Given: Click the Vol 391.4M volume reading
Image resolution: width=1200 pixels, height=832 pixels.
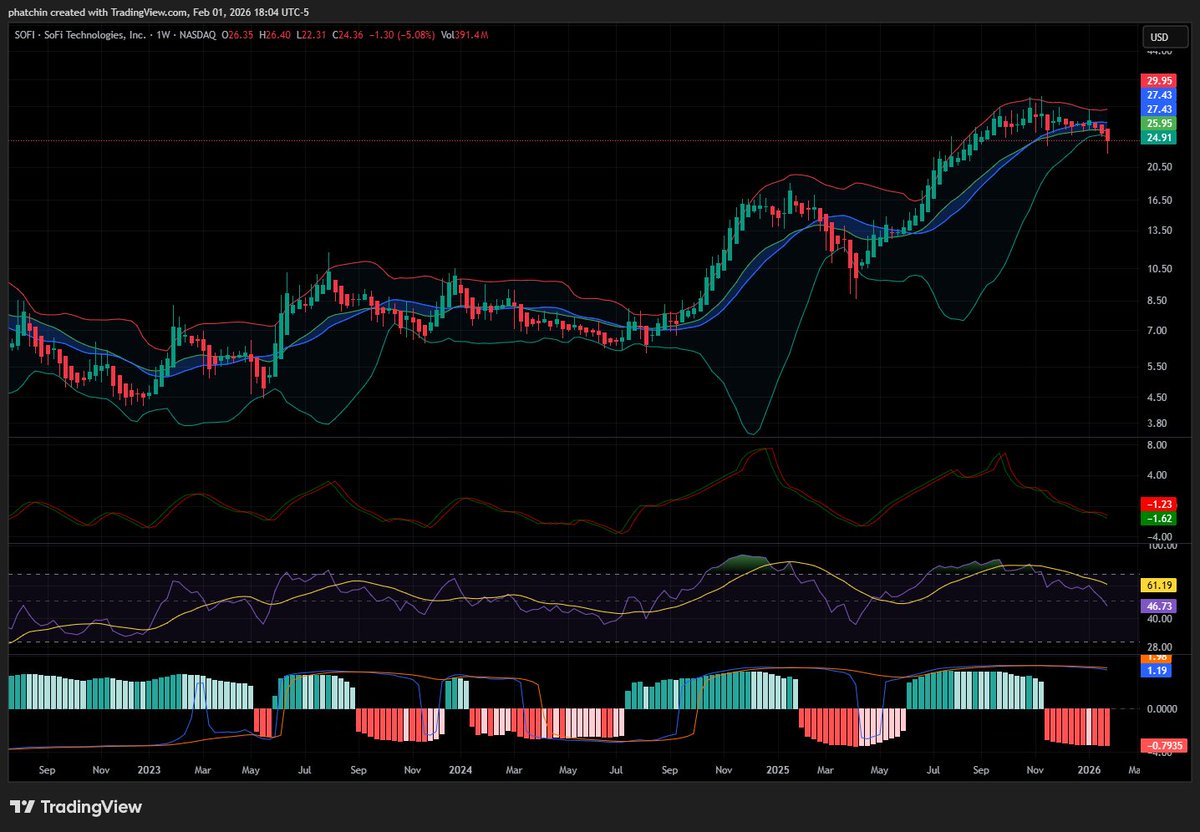Looking at the screenshot, I should (x=464, y=34).
